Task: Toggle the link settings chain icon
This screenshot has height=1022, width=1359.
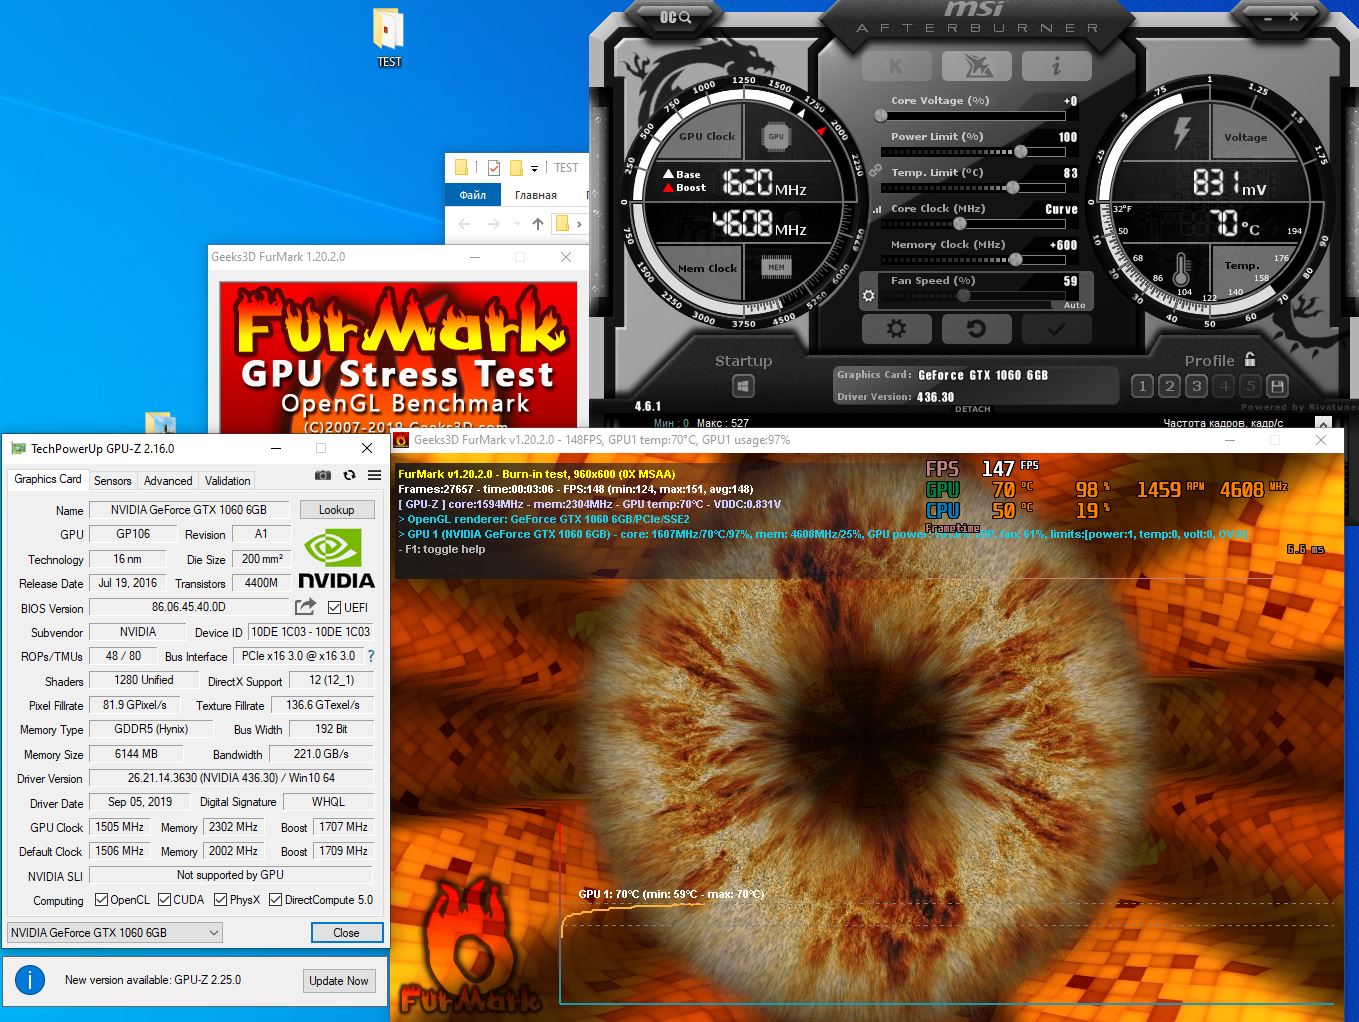Action: pos(875,172)
